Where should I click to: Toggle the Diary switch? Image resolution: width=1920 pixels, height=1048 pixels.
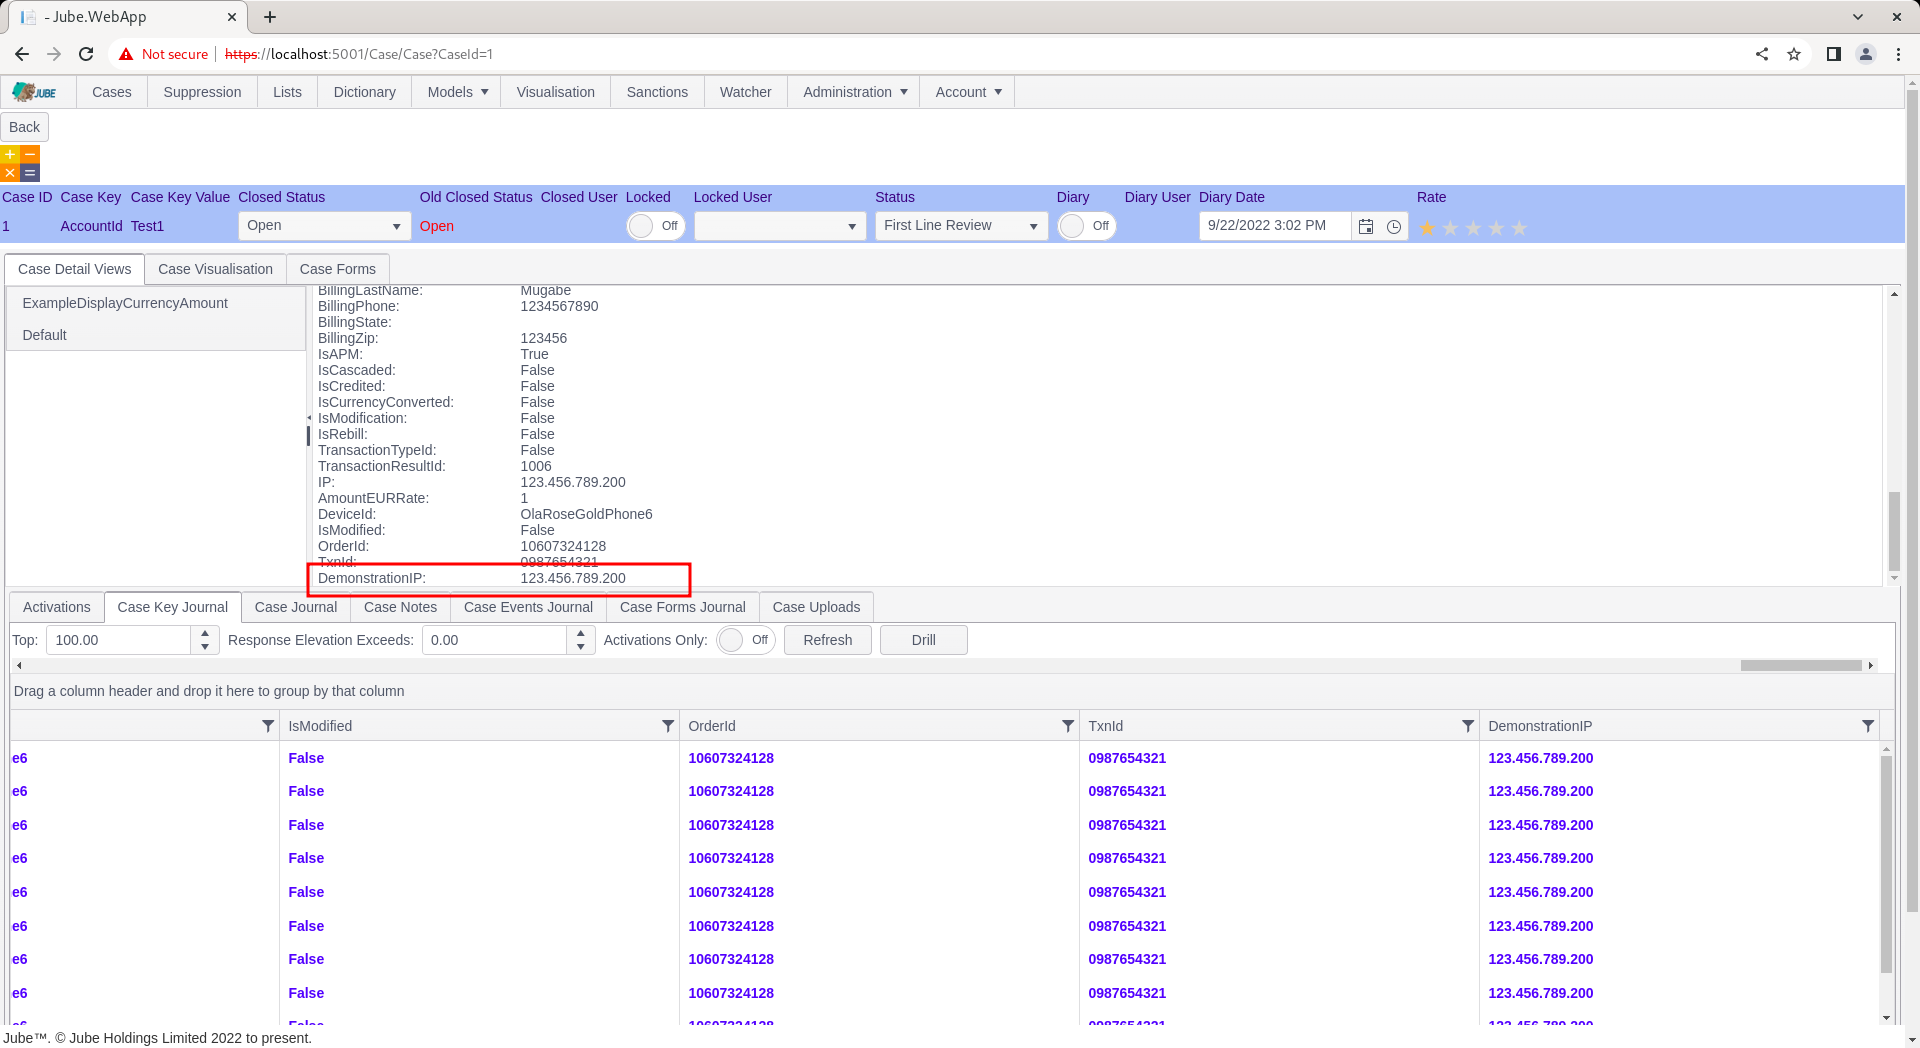click(x=1087, y=226)
